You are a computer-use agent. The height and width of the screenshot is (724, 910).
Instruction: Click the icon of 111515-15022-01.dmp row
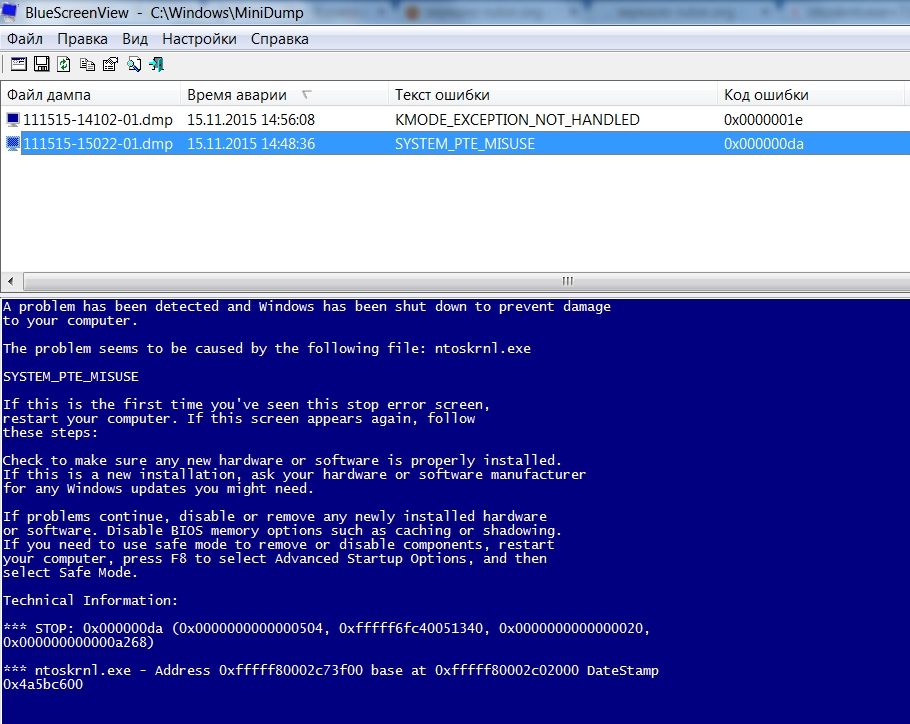(13, 143)
